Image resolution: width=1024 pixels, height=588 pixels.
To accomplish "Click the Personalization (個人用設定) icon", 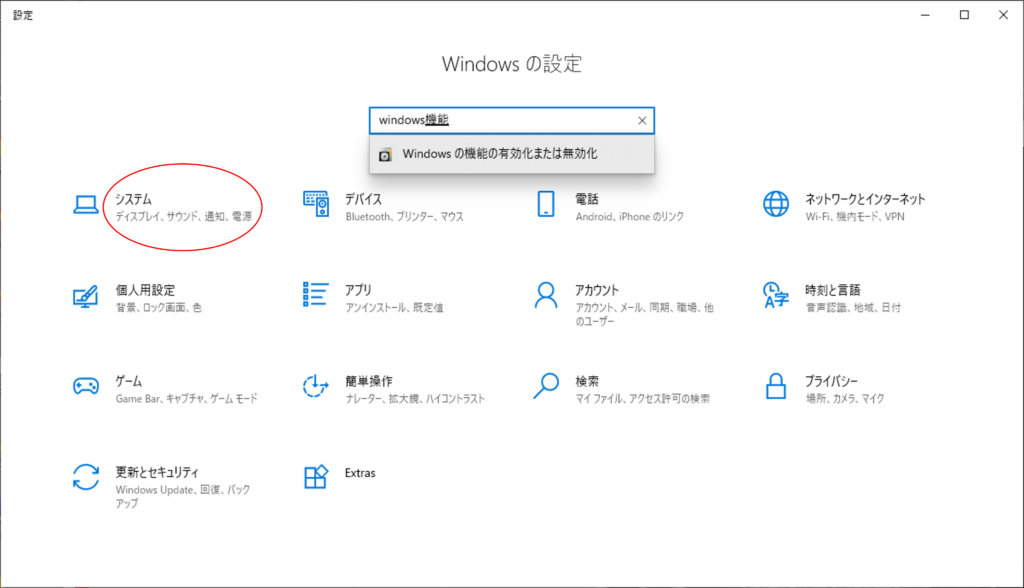I will [x=85, y=296].
